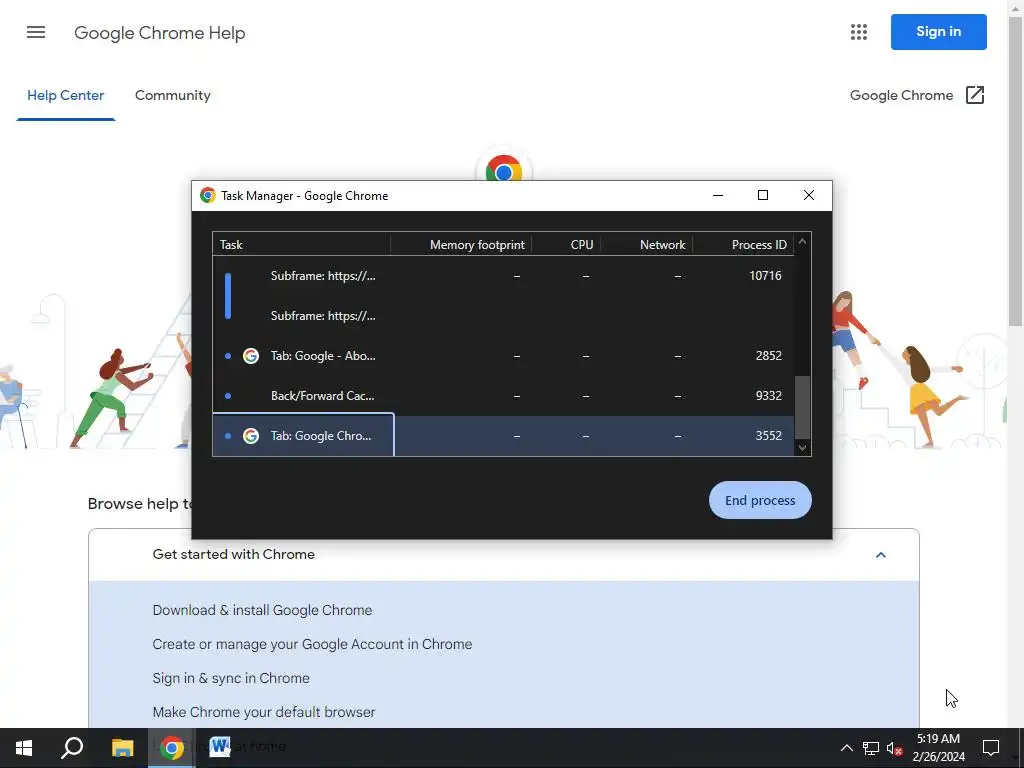Click the Get started with Chrome heading
The image size is (1024, 768).
click(233, 554)
